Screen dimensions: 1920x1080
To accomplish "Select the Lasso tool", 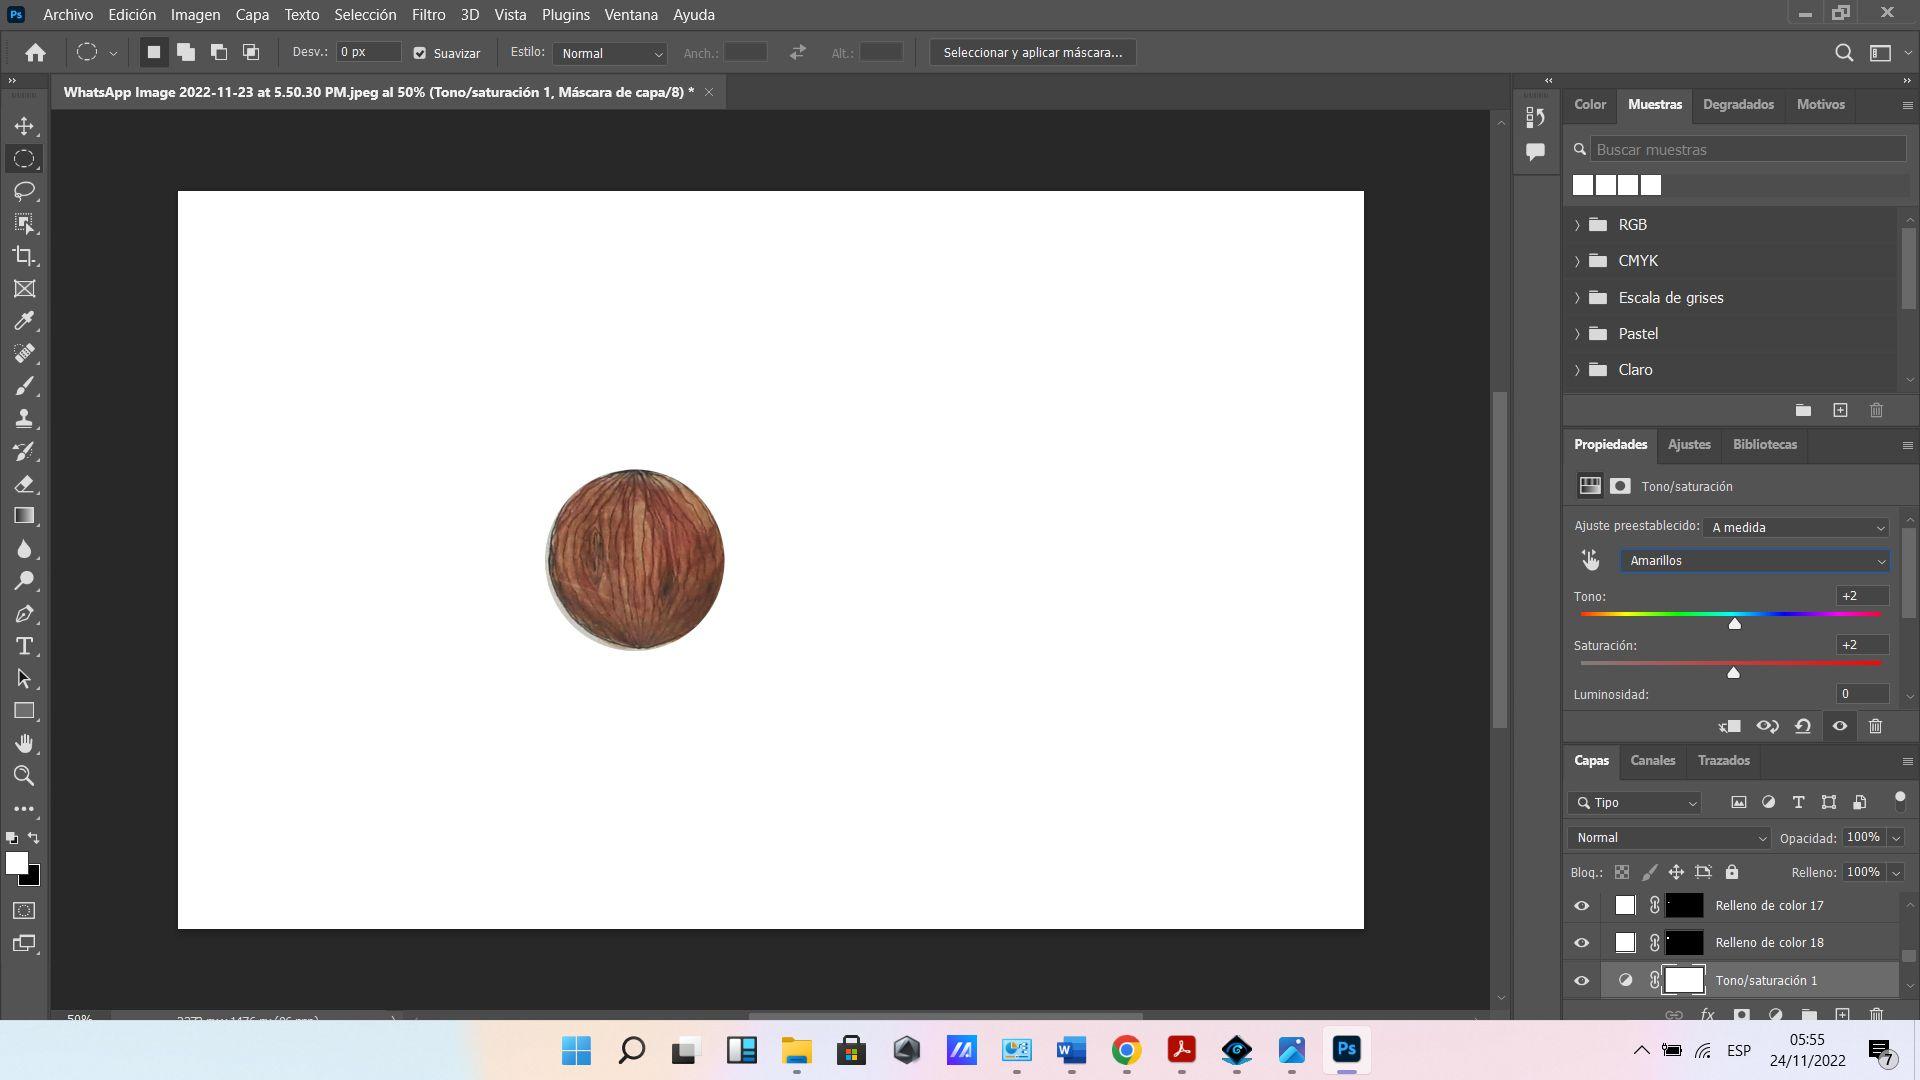I will pyautogui.click(x=24, y=191).
